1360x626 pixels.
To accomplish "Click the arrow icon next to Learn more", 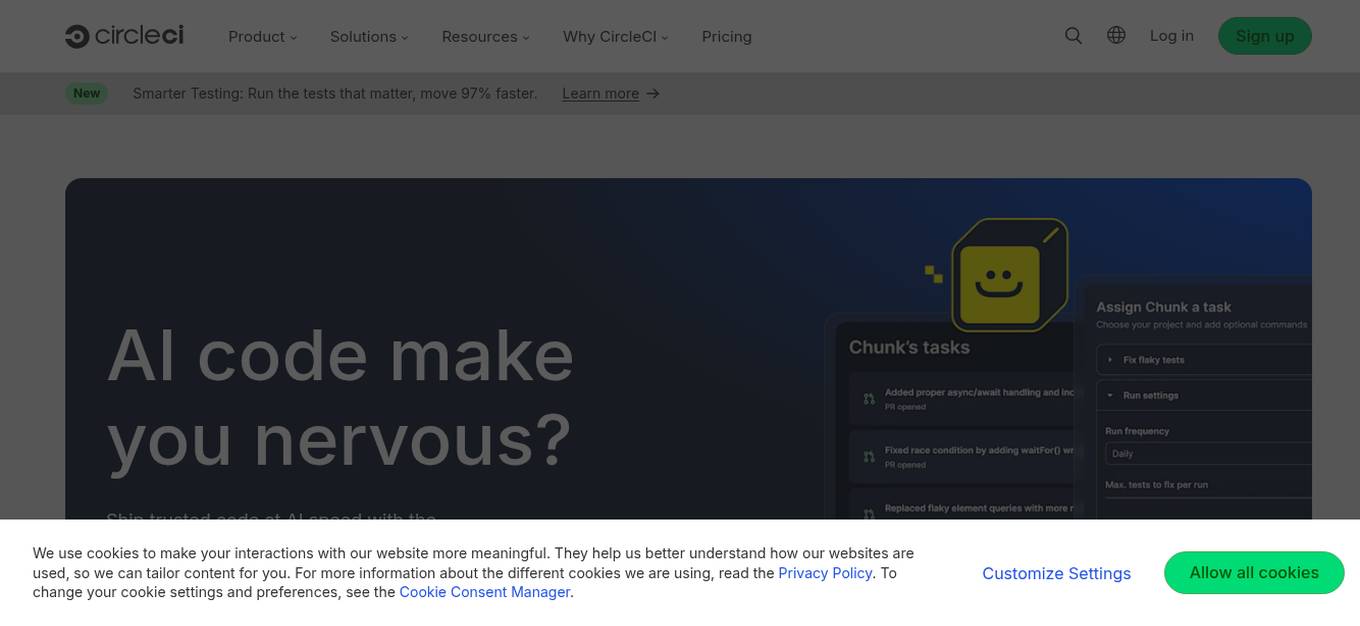I will (x=653, y=93).
